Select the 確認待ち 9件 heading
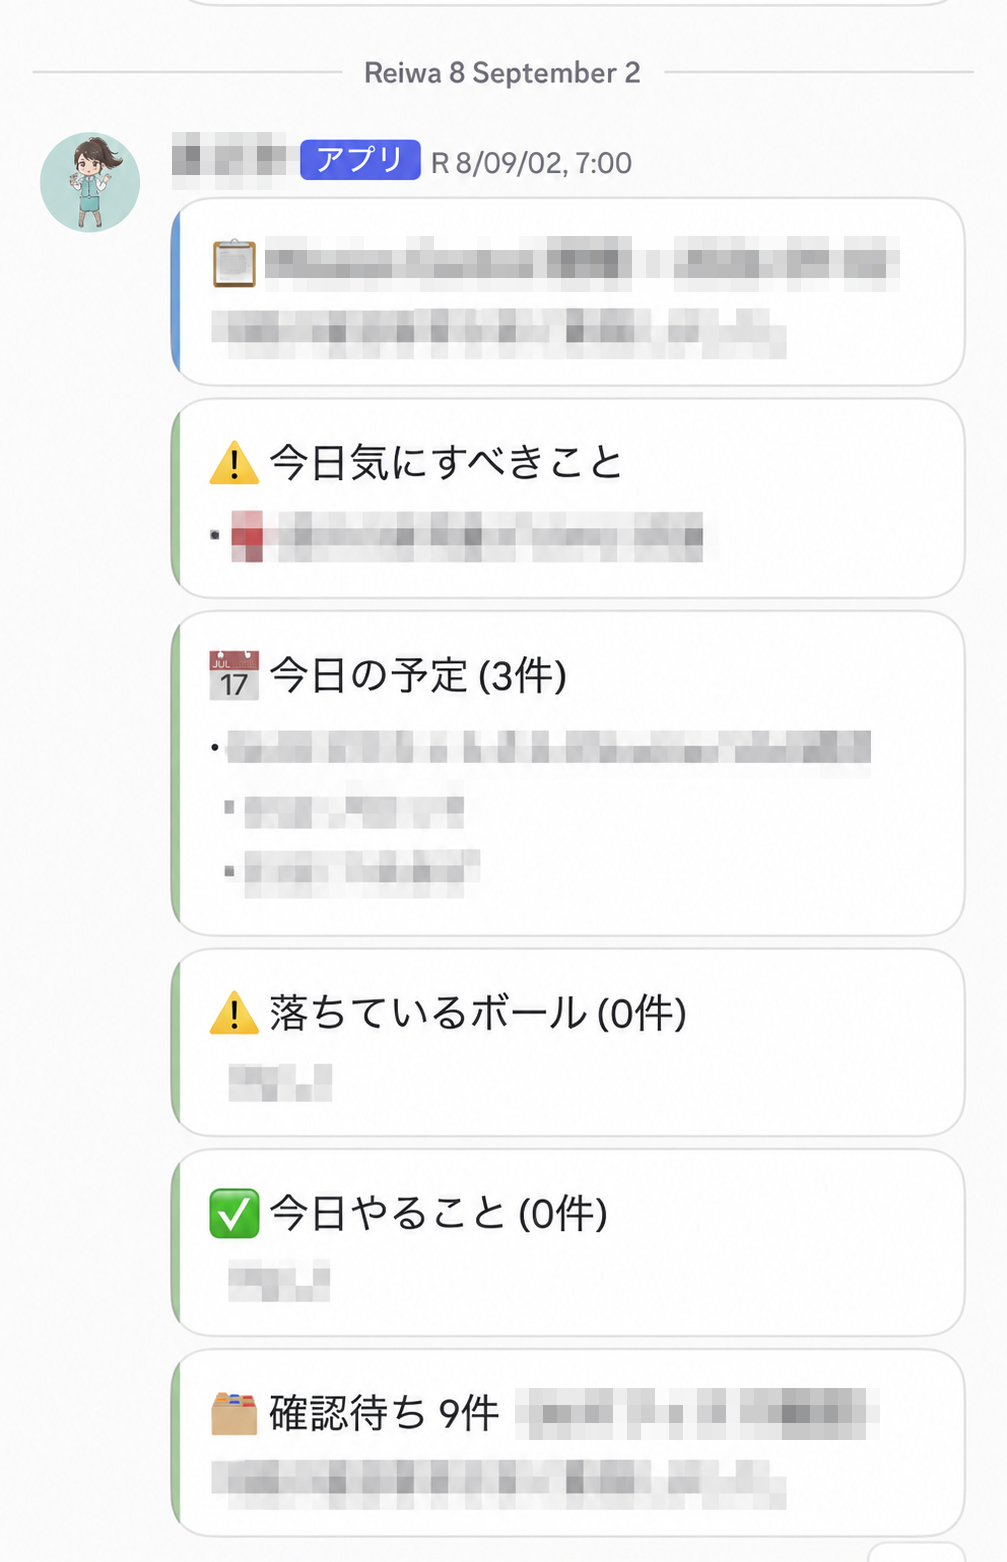 384,1414
